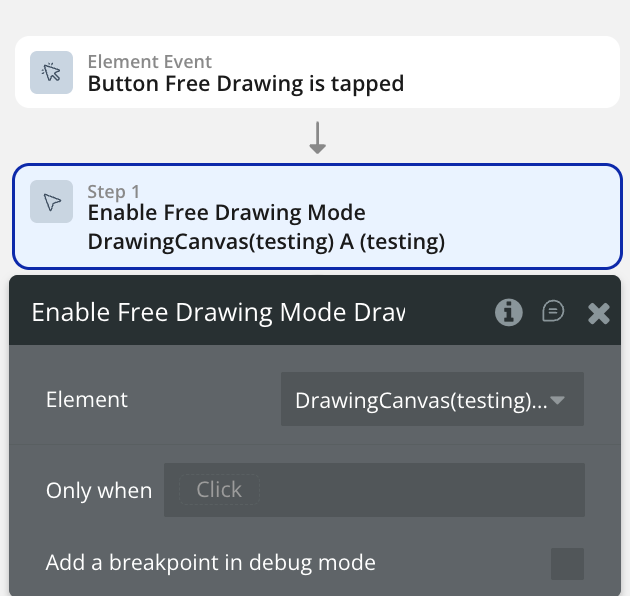Click the 'Only when' property label

click(x=99, y=491)
